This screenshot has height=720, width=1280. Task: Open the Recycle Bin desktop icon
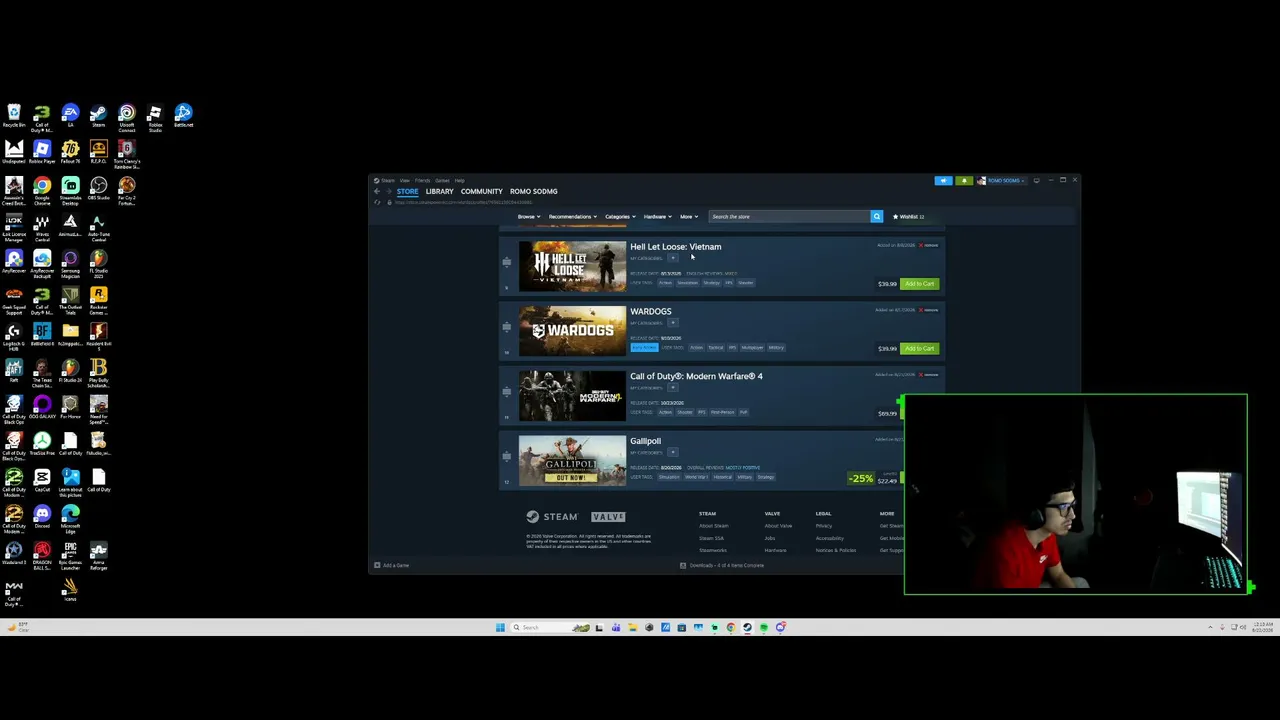point(14,116)
